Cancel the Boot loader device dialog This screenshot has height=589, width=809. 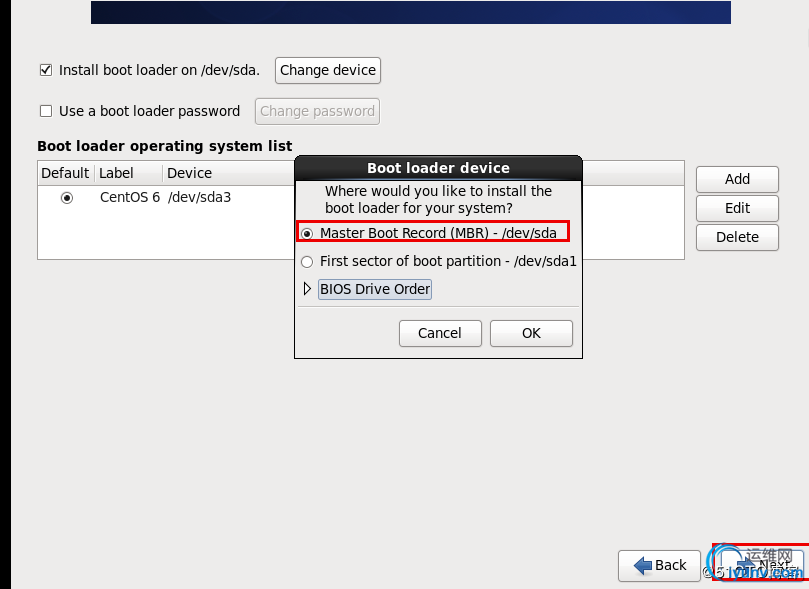(x=440, y=333)
